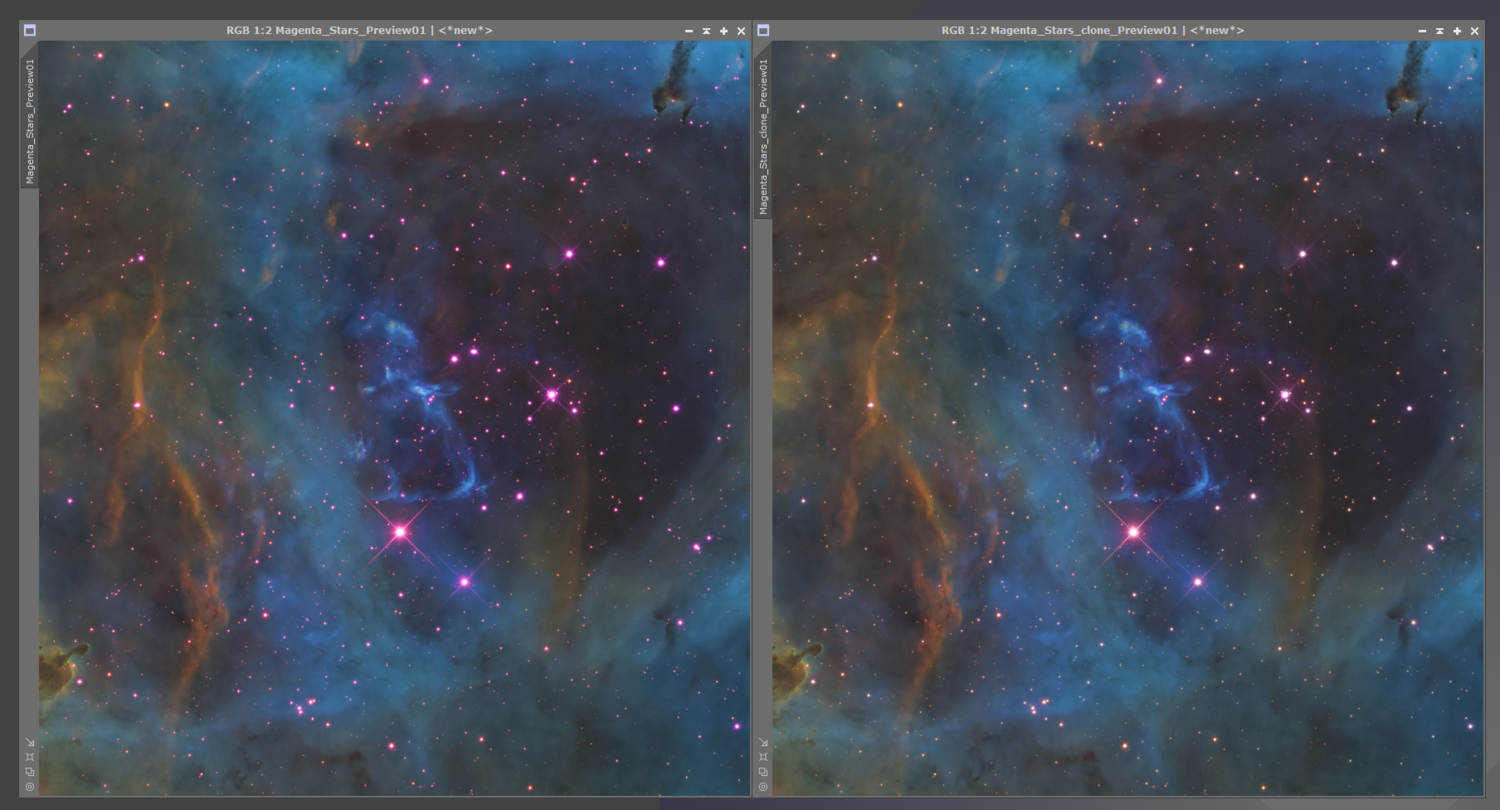The height and width of the screenshot is (810, 1500).
Task: Click the fit-view square icon in Magenta_Stars_clone_Preview01 window
Action: (x=763, y=757)
